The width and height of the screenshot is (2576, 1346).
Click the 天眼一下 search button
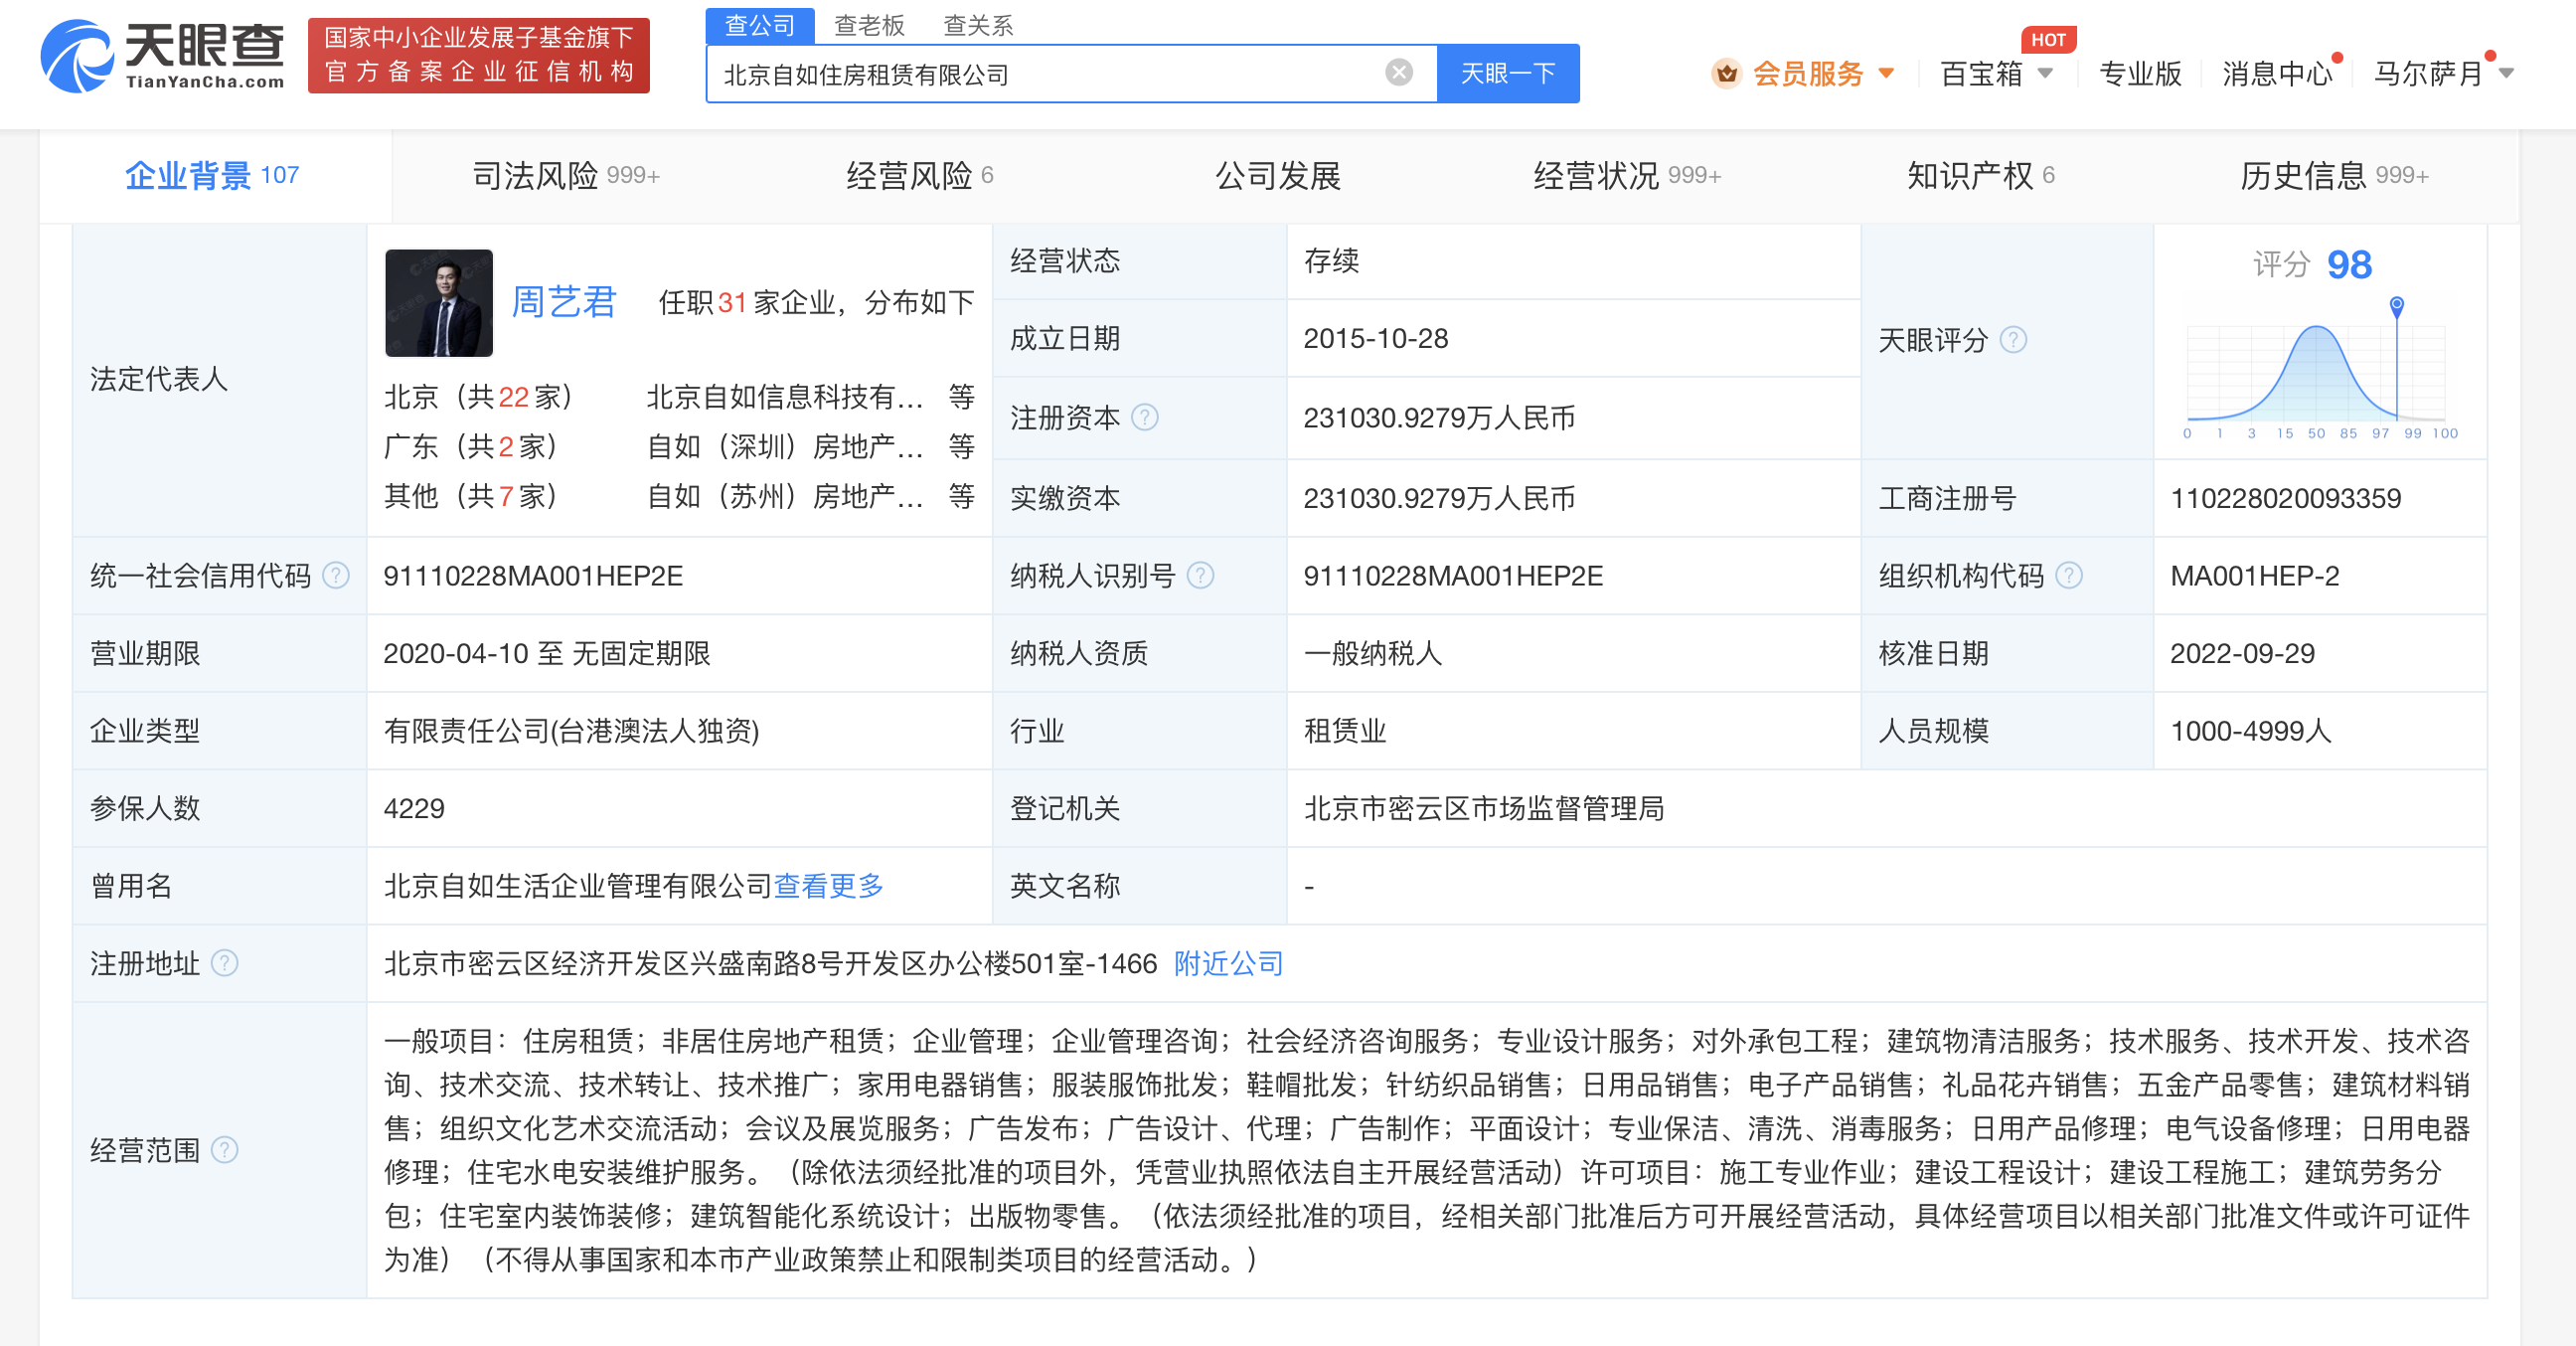(x=1508, y=72)
